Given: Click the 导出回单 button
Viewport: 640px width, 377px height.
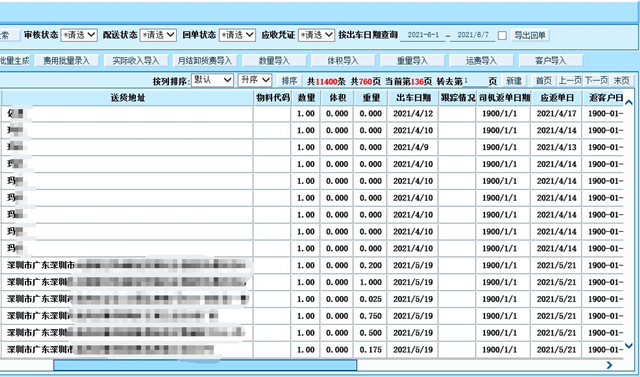Looking at the screenshot, I should point(530,35).
